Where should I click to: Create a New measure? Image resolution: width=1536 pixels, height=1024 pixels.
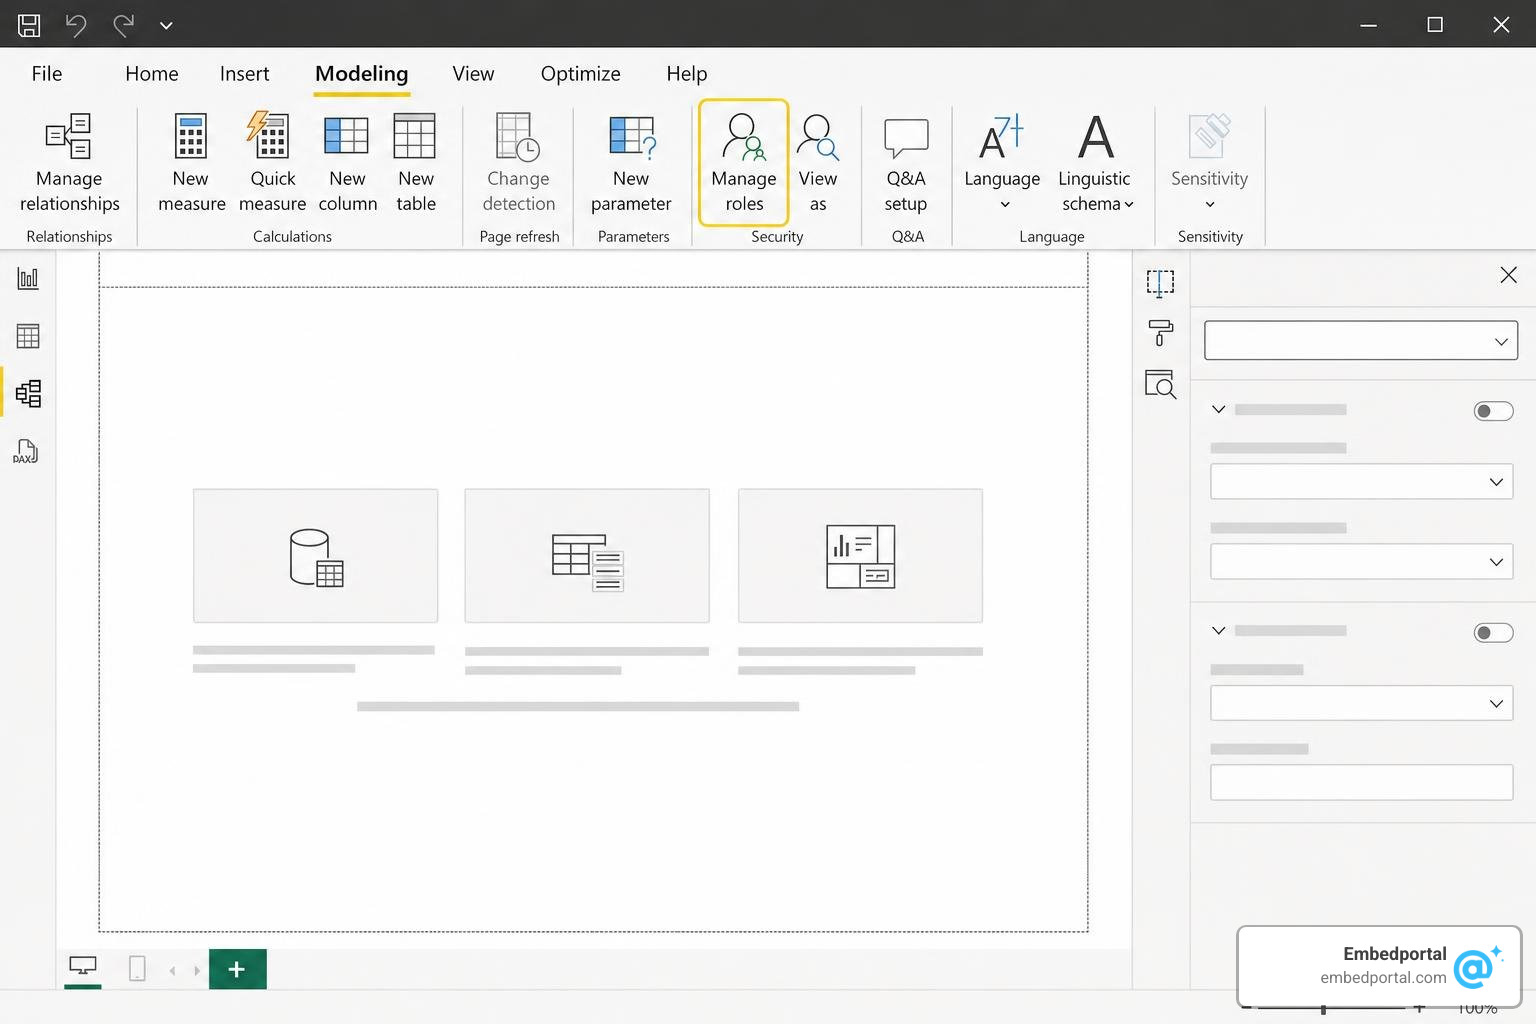click(x=191, y=163)
